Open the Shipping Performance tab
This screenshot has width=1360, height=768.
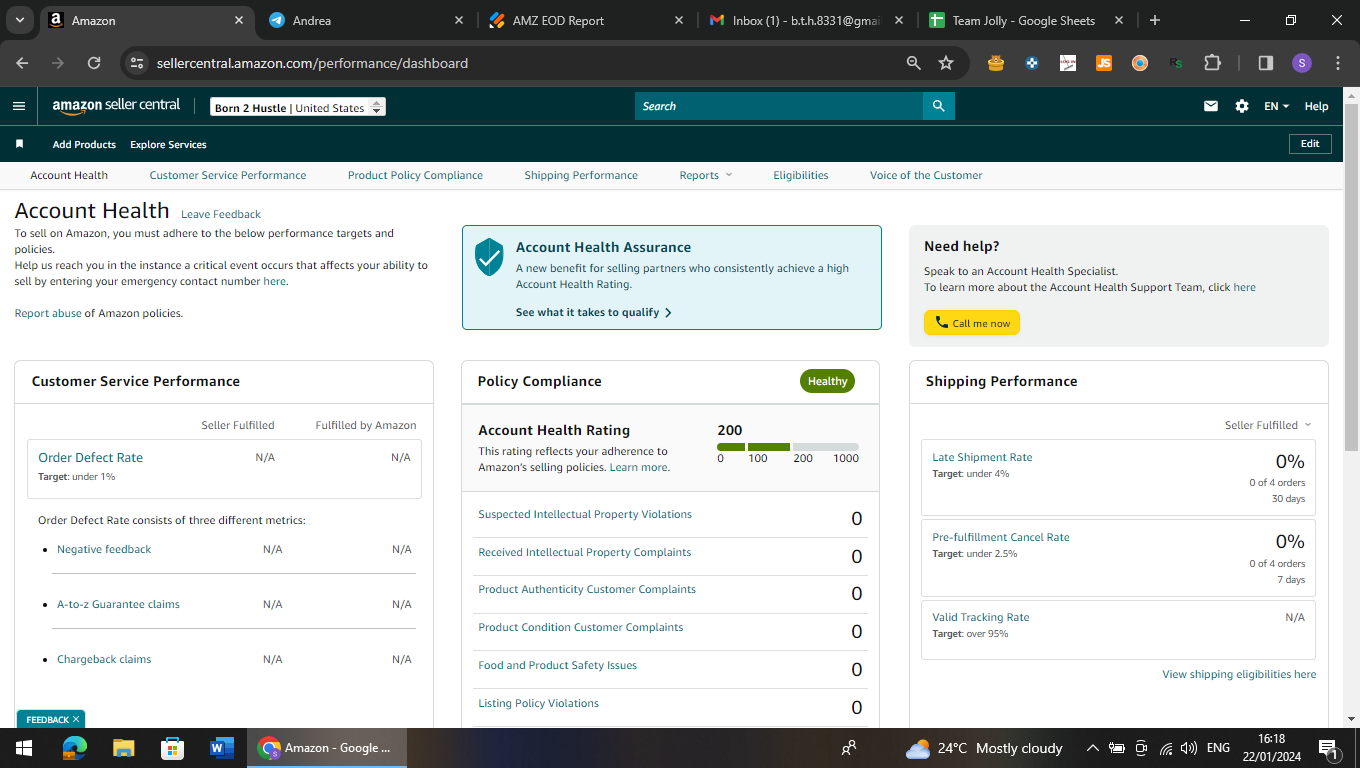(581, 175)
